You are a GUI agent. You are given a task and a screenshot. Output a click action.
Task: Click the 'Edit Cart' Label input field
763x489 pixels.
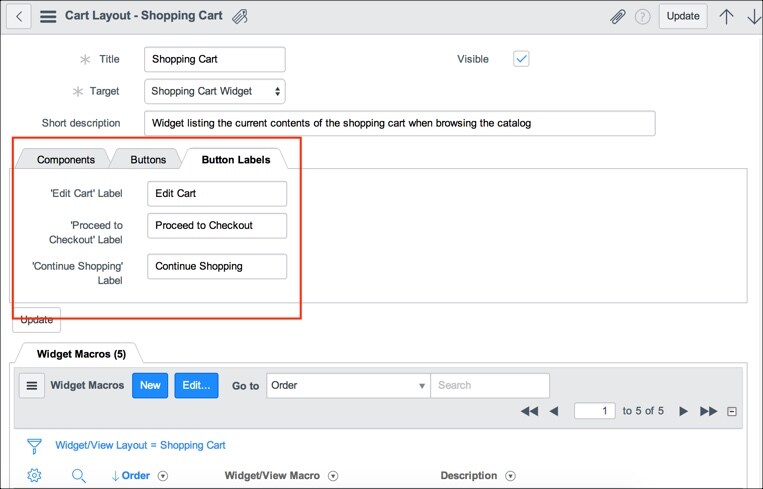click(x=217, y=194)
